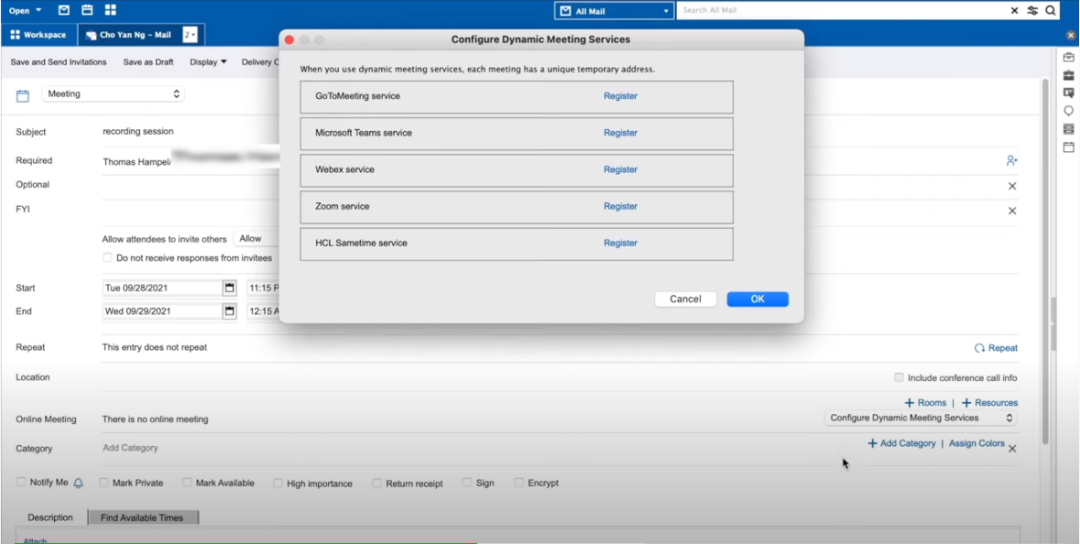Screen dimensions: 1080x544
Task: Click the vertical scrollbar of the form
Action: click(x=1046, y=260)
